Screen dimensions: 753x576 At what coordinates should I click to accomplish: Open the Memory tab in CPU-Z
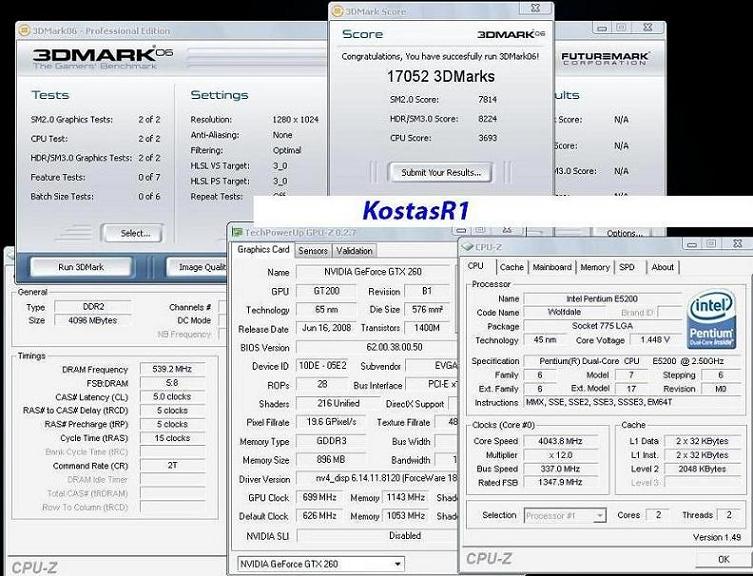(595, 267)
